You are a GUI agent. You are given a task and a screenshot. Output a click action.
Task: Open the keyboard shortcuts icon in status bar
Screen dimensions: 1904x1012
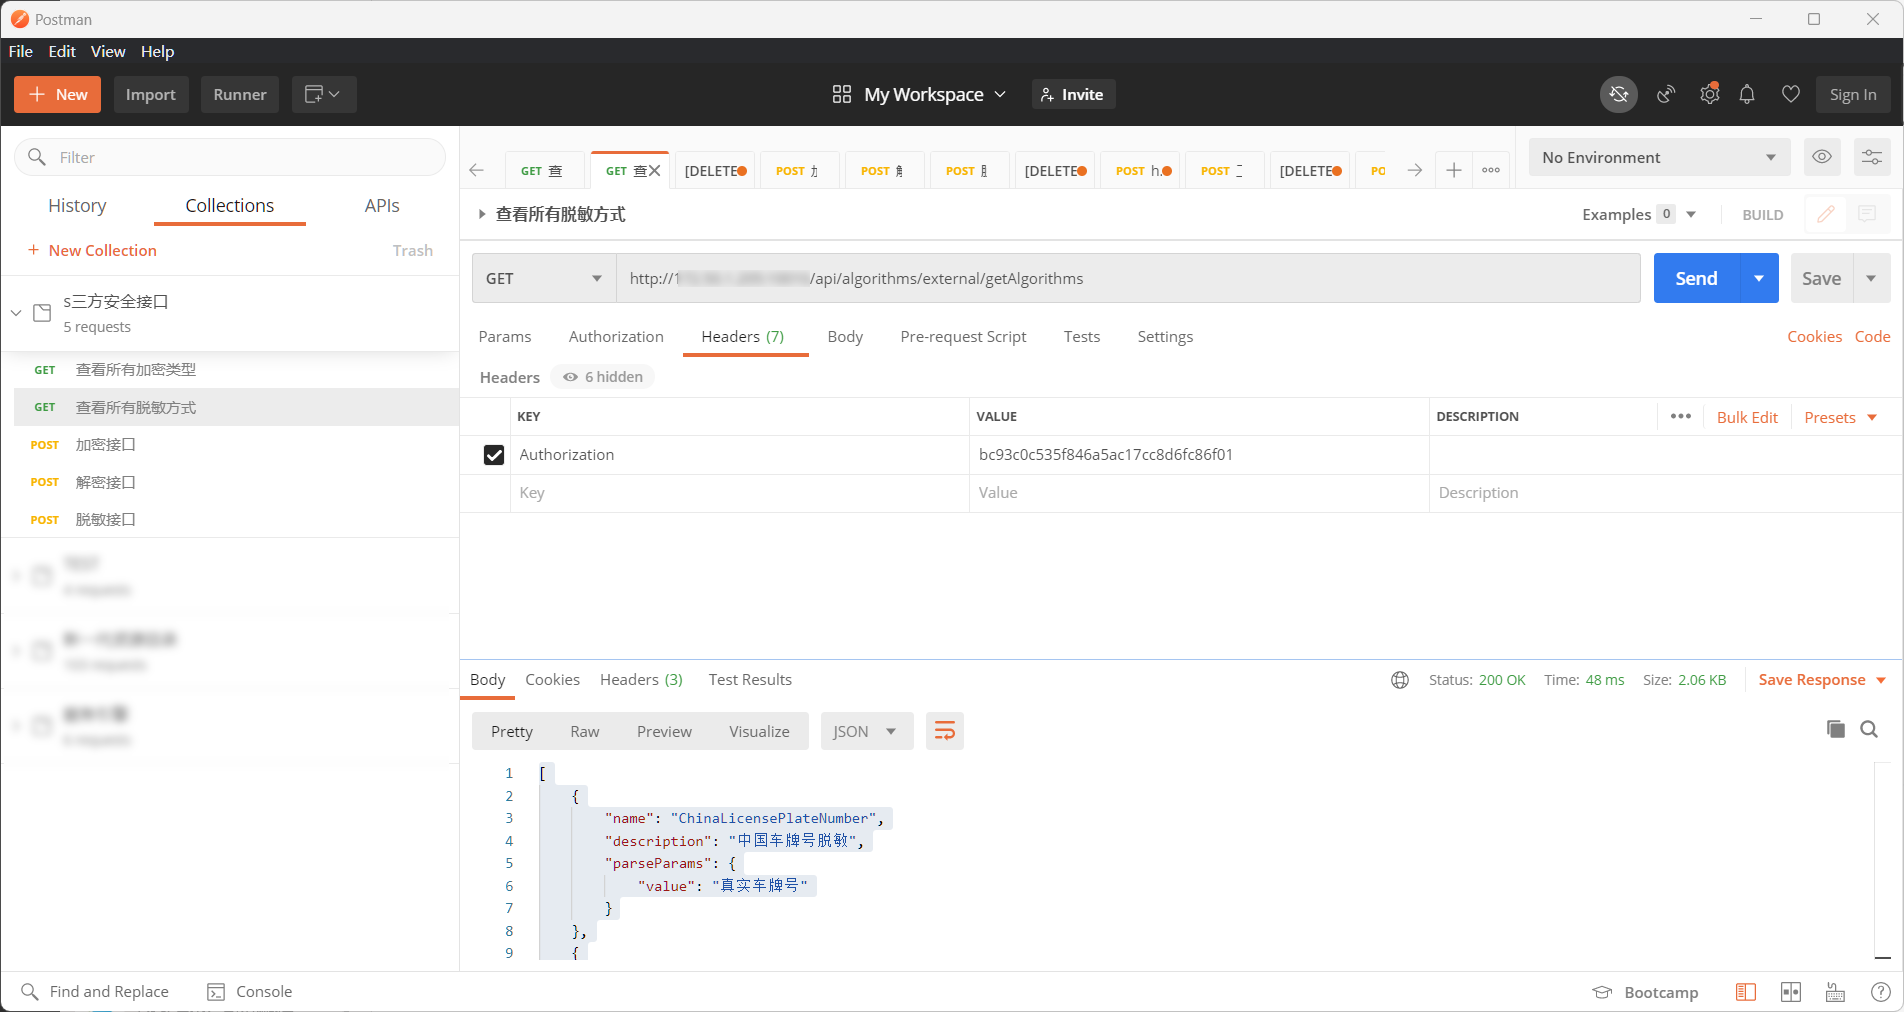pos(1835,992)
